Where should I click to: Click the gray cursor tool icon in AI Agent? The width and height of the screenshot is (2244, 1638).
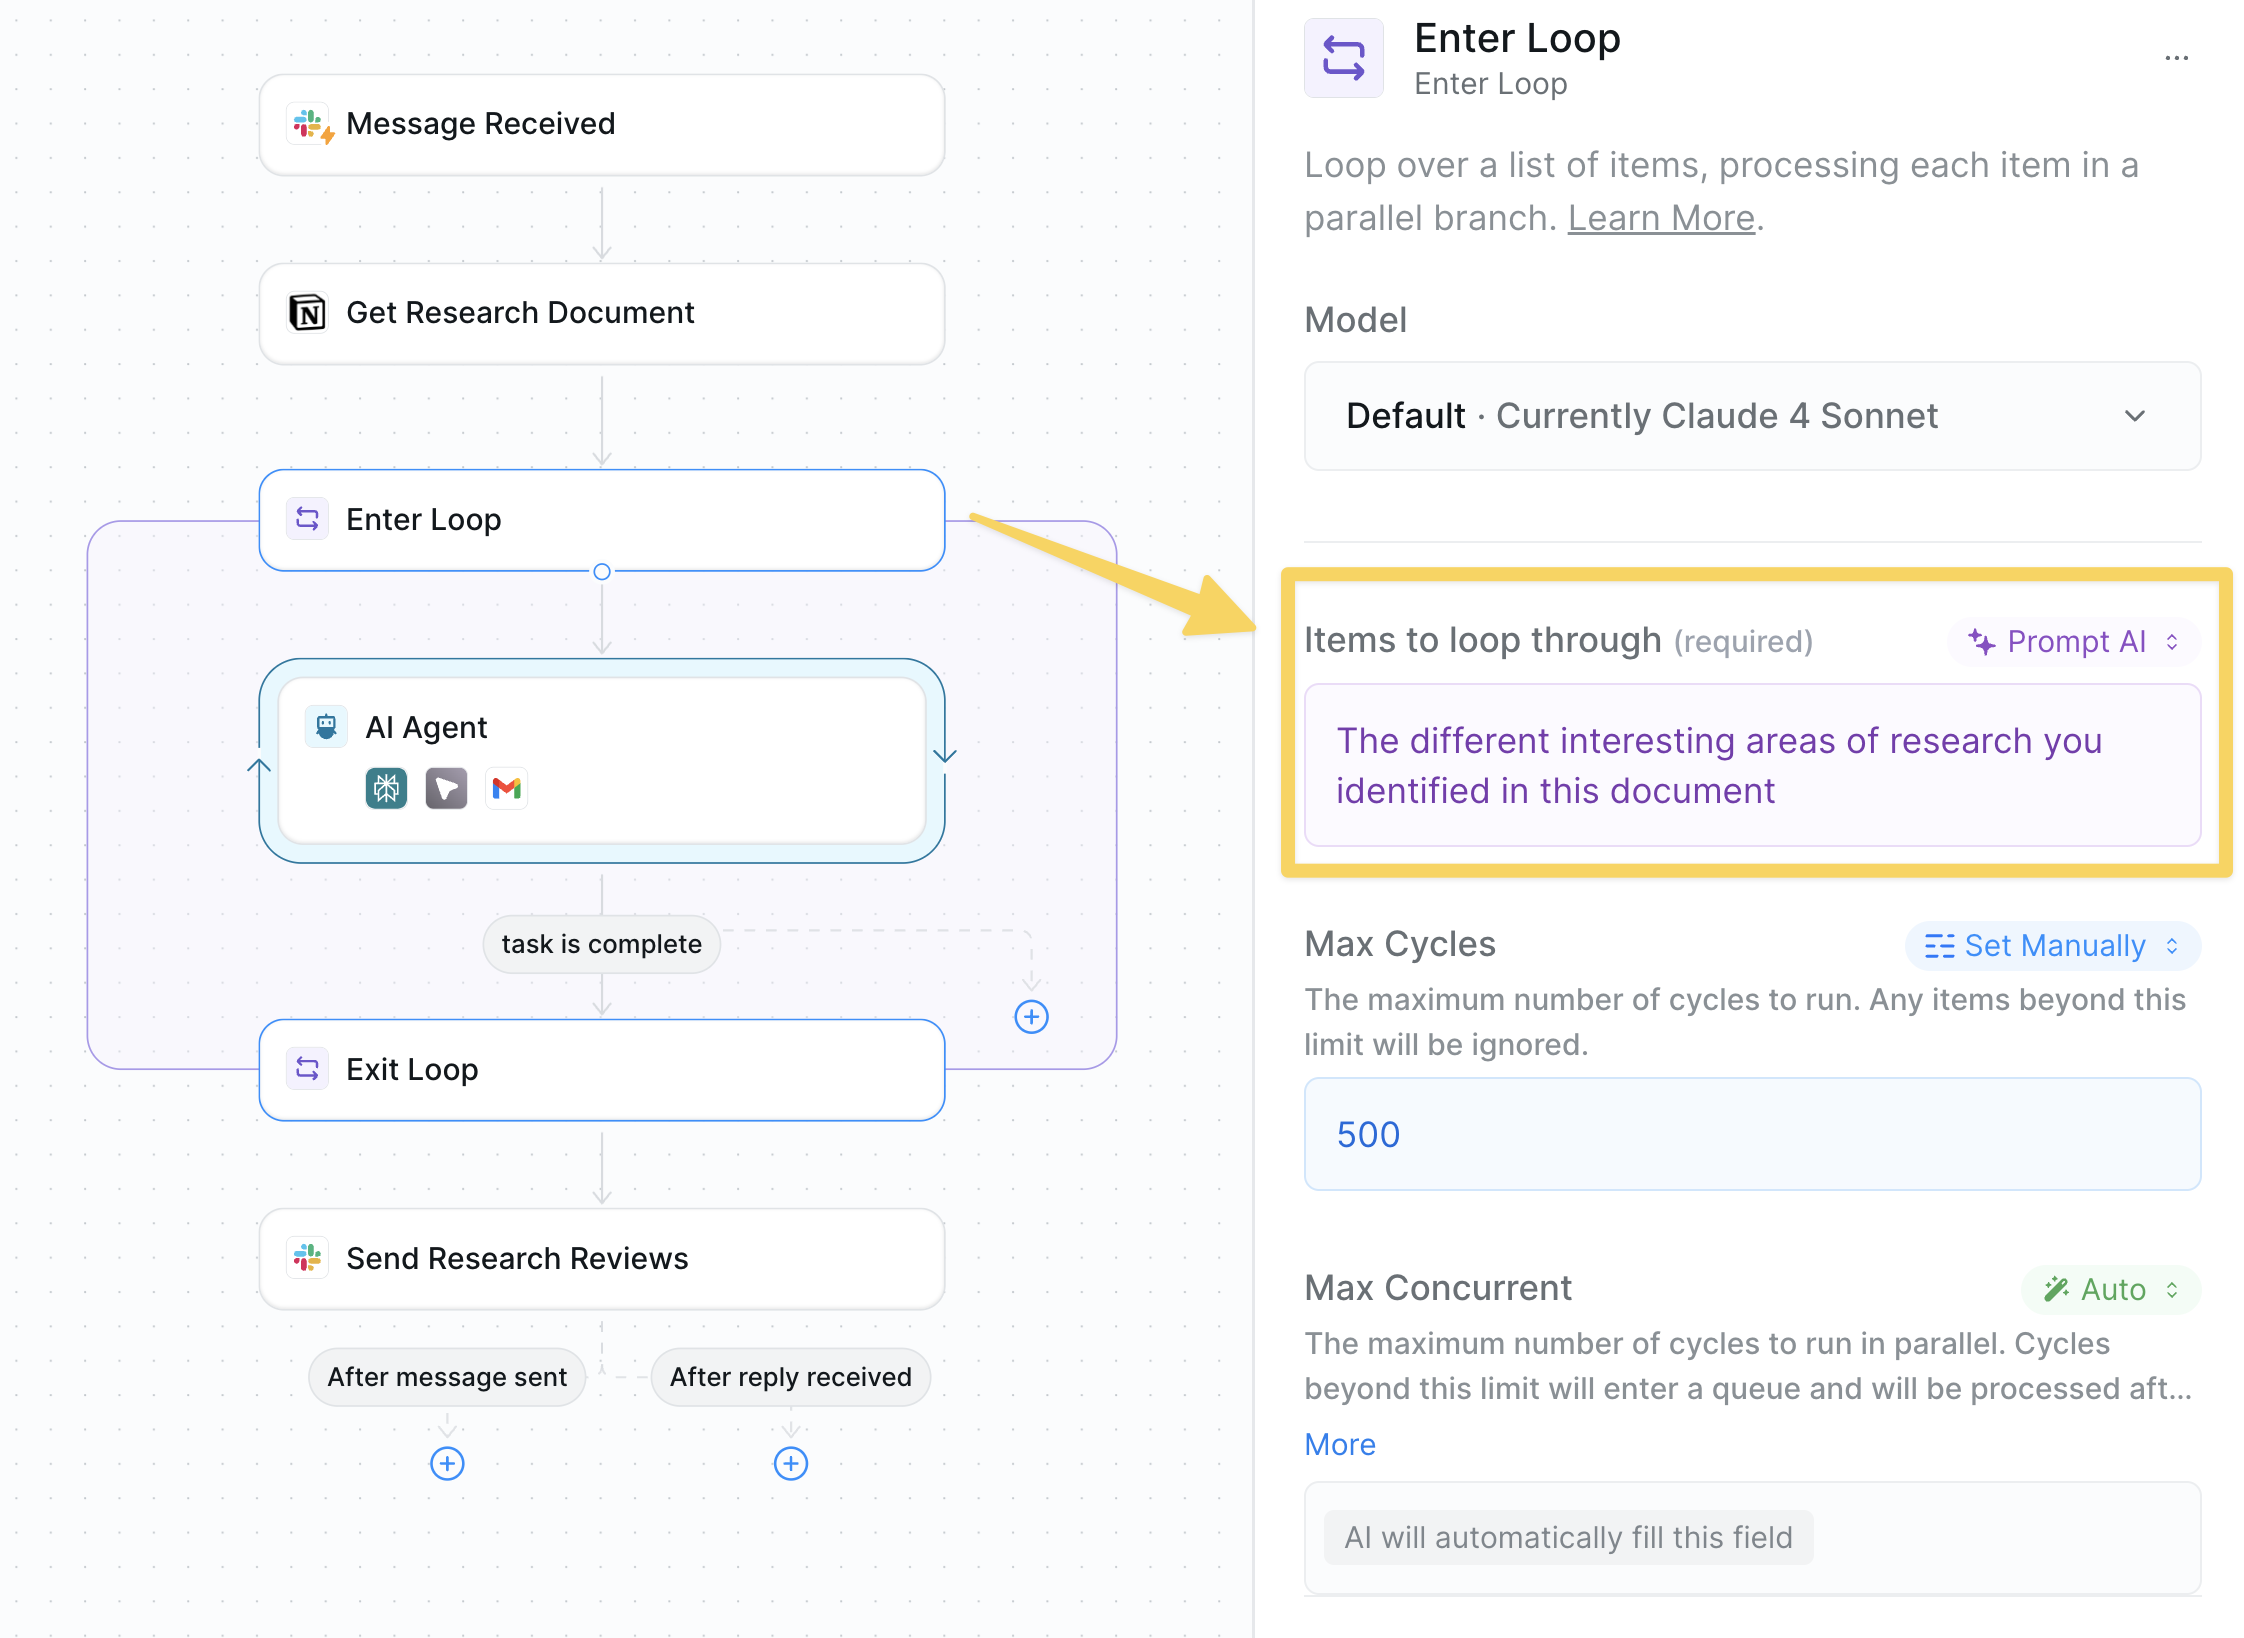[x=446, y=789]
